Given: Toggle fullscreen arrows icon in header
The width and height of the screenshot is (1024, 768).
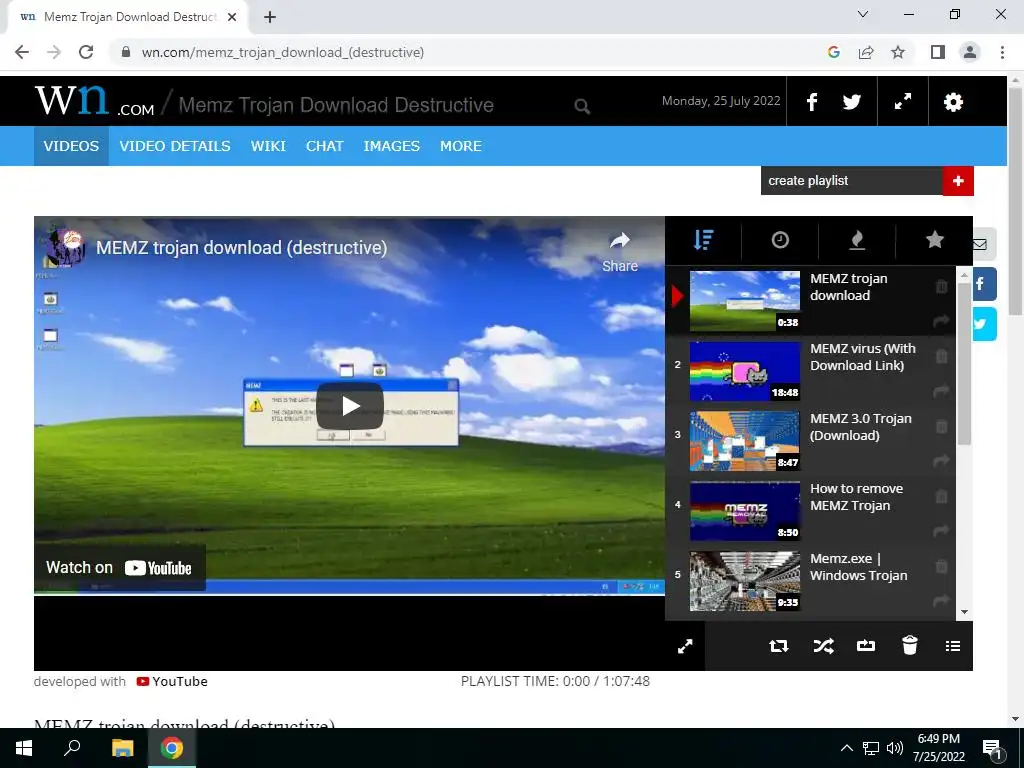Looking at the screenshot, I should click(903, 102).
